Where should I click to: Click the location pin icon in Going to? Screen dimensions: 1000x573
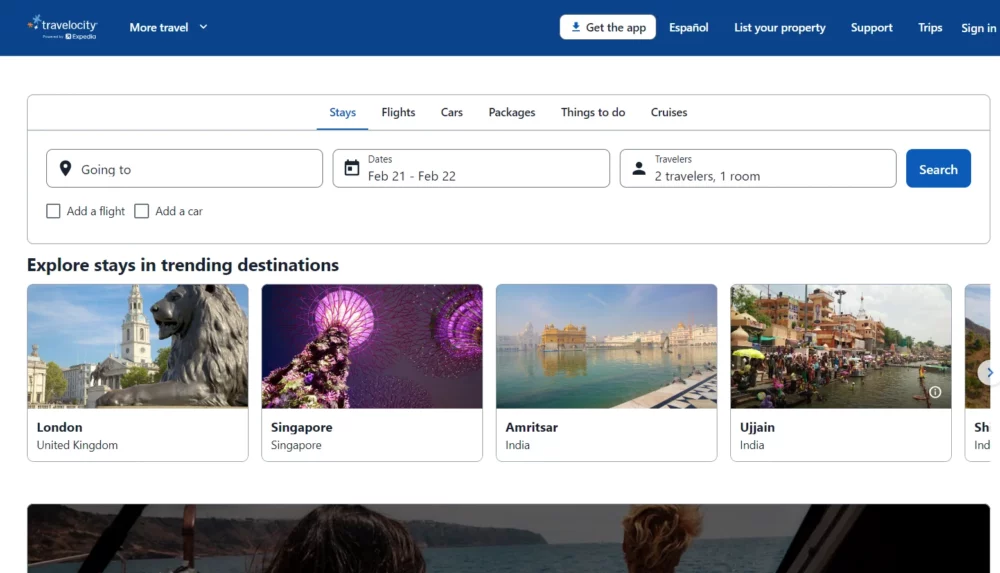coord(65,168)
